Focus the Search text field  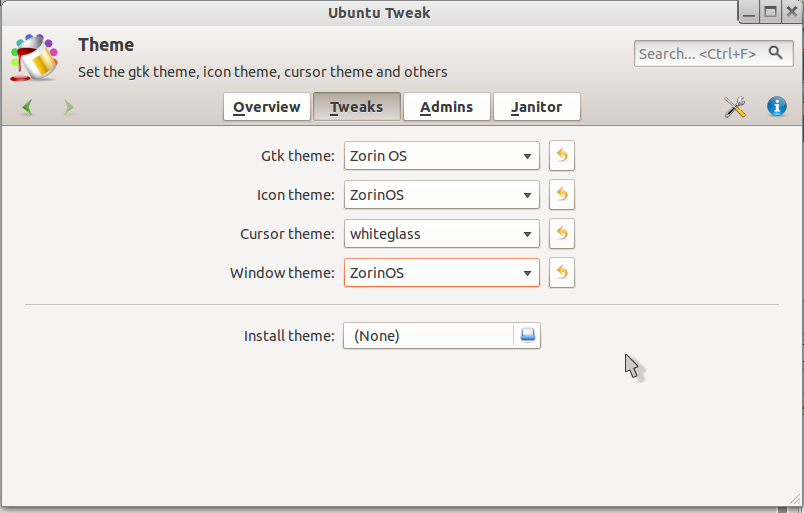click(x=700, y=53)
